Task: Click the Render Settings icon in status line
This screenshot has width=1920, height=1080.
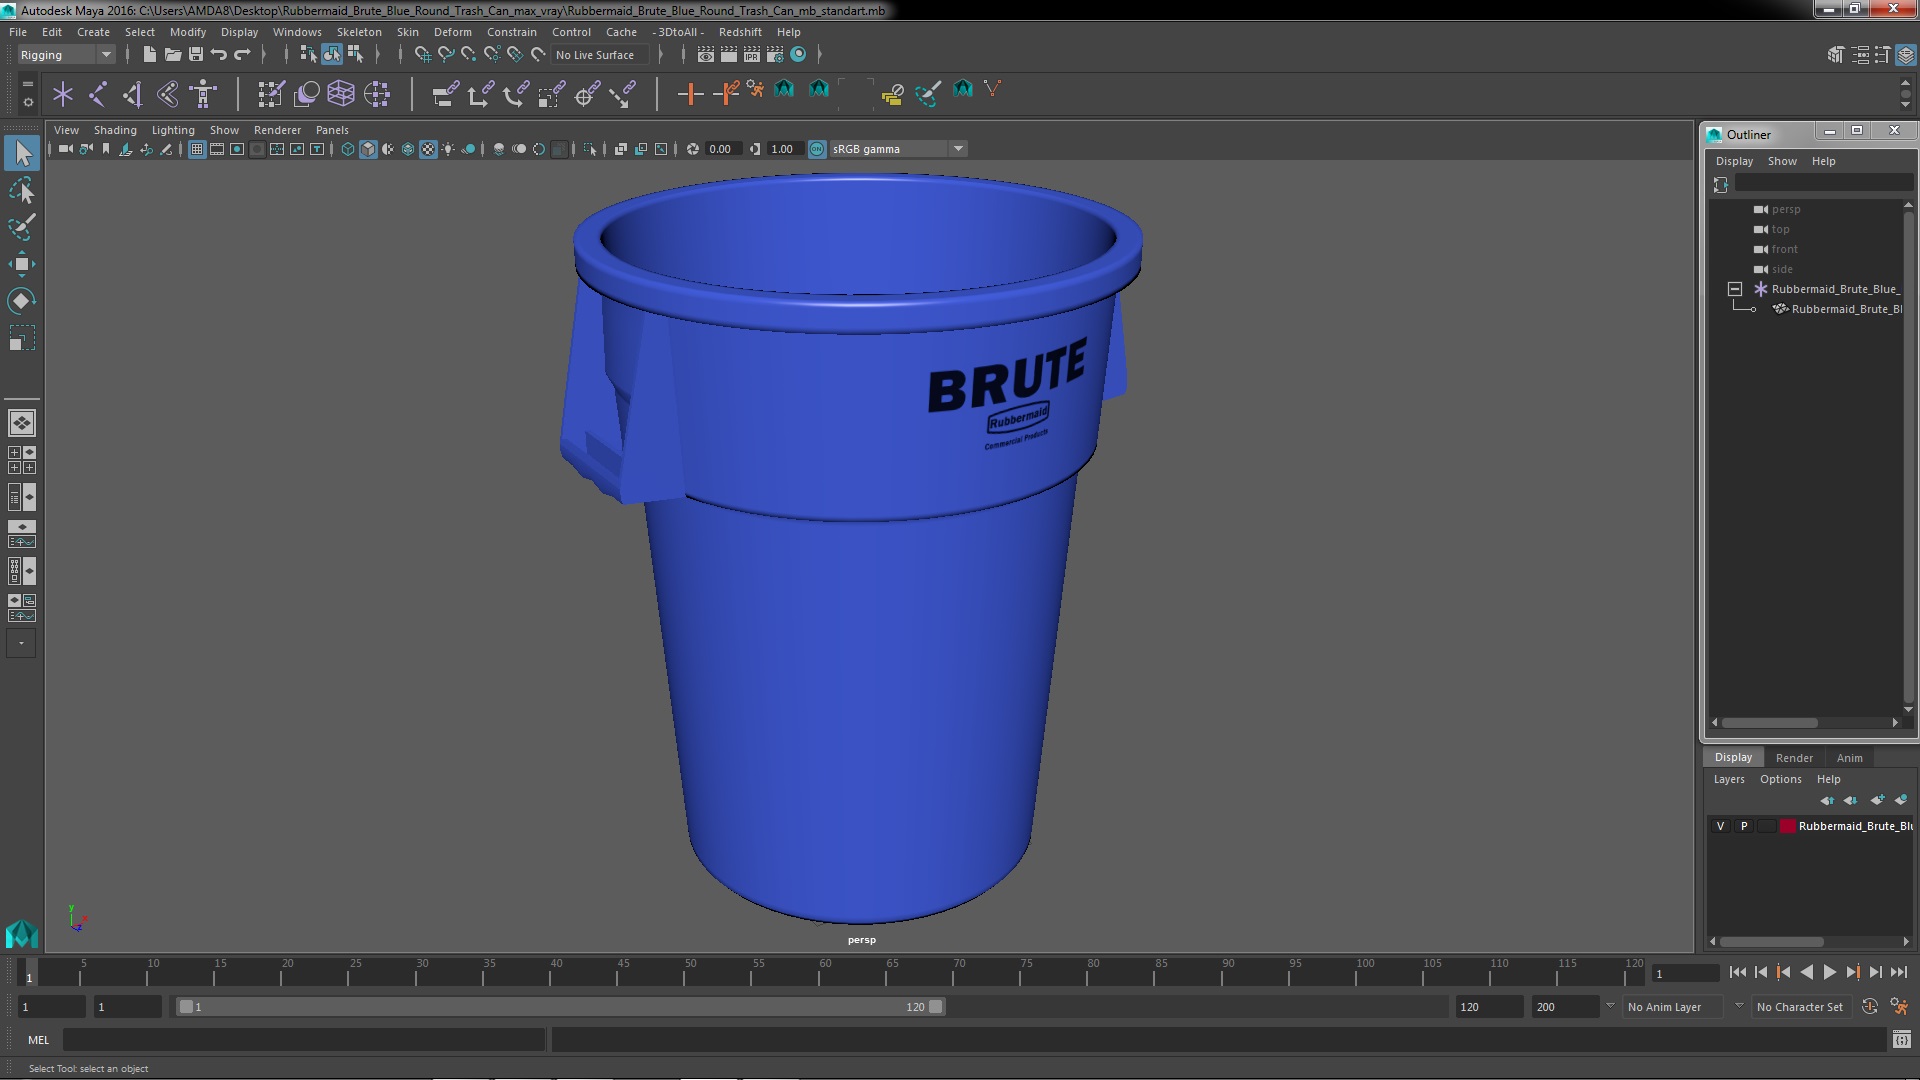Action: 774,55
